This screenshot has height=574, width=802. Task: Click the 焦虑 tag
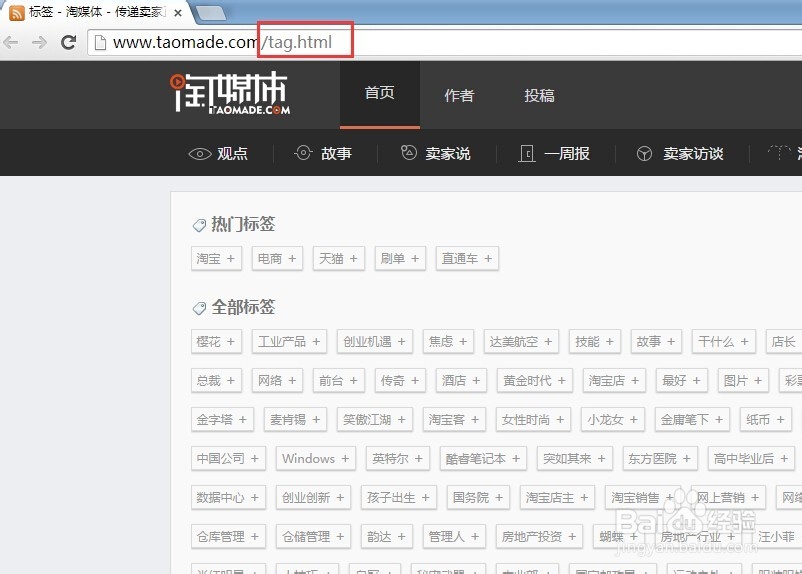tap(448, 341)
